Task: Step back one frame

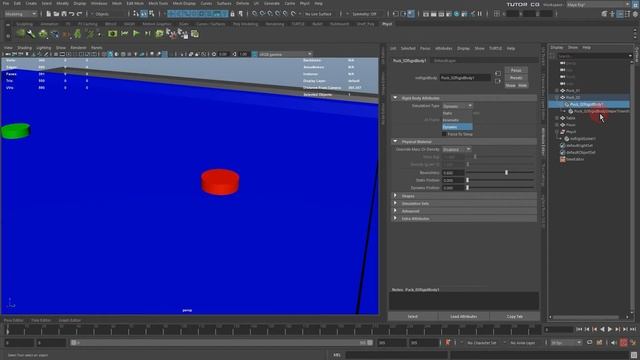Action: pos(587,329)
